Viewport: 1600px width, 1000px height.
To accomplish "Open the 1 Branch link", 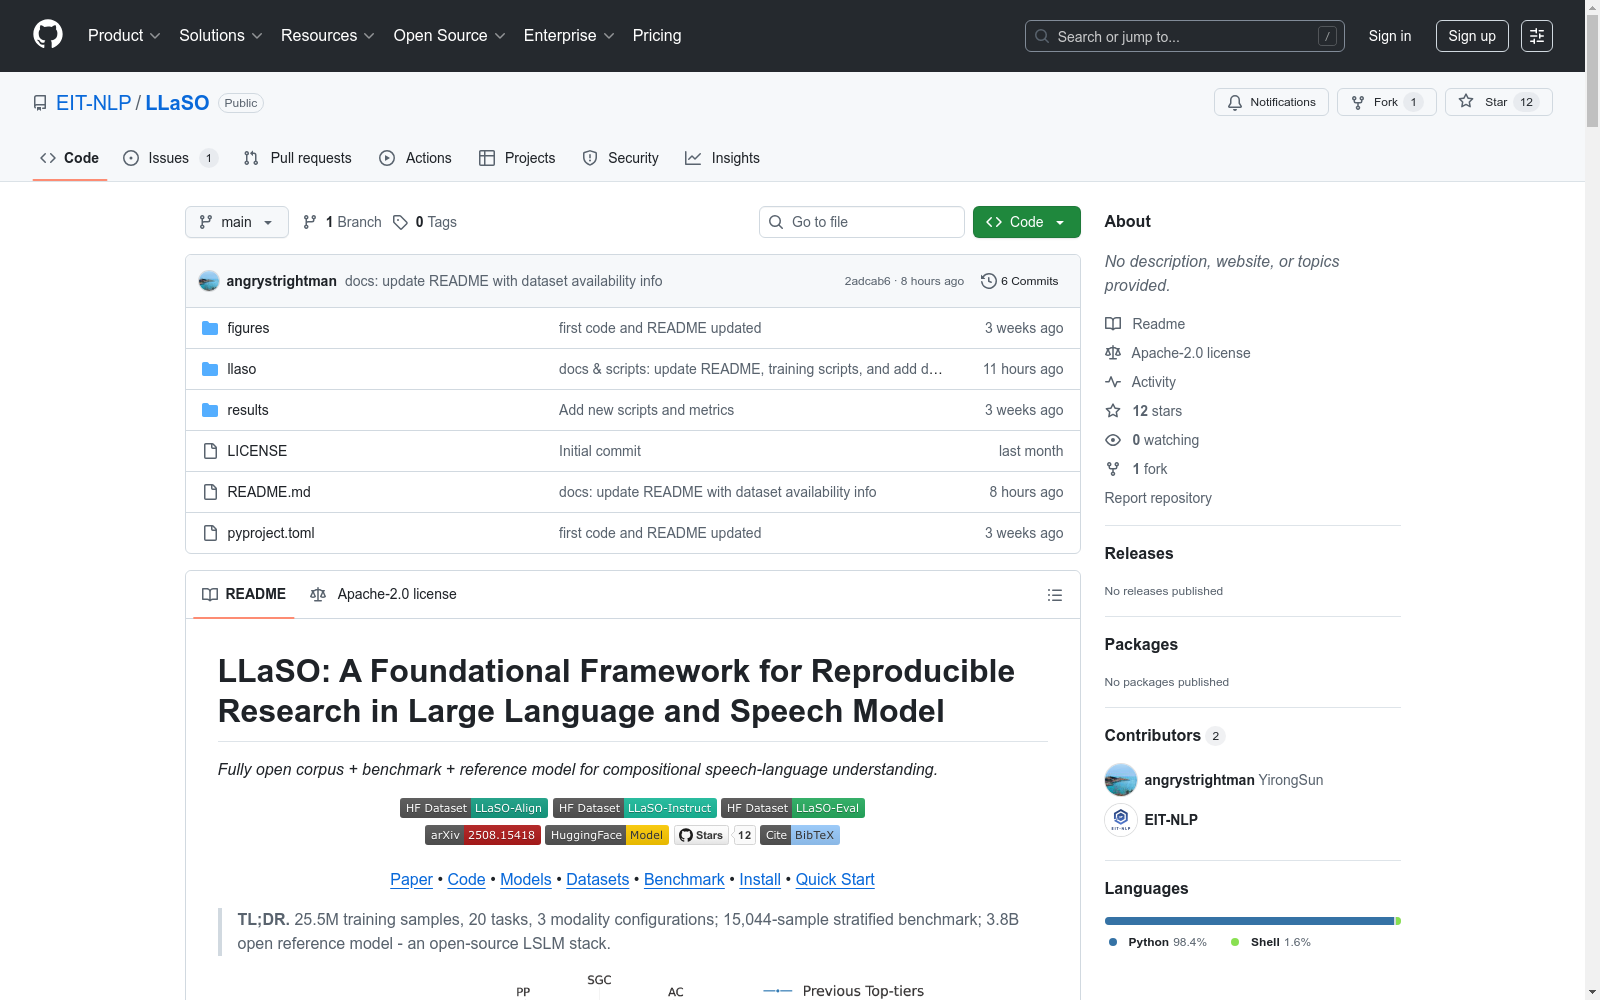I will click(342, 222).
